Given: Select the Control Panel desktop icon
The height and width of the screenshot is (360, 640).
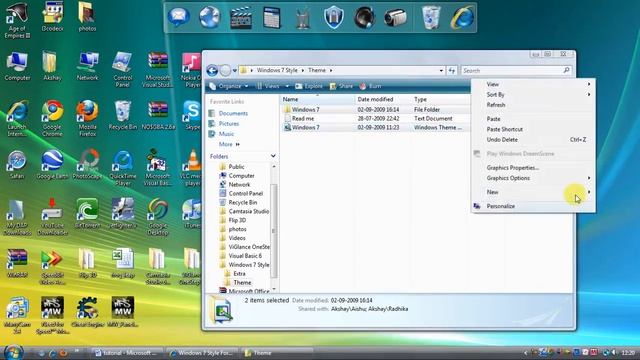Looking at the screenshot, I should pos(122,69).
